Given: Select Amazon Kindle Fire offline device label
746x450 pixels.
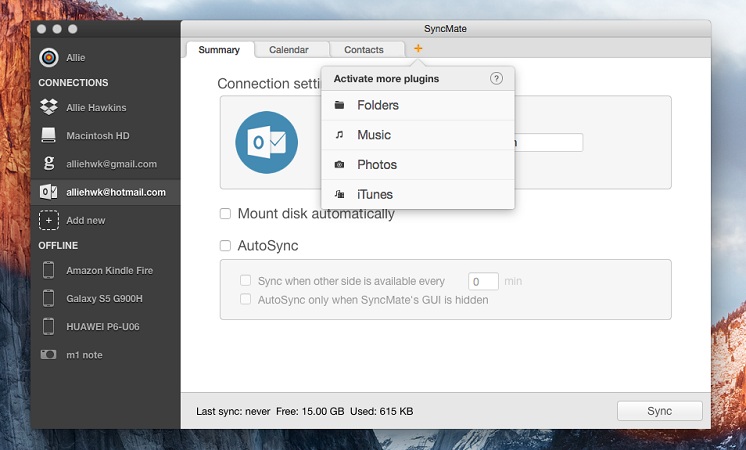Looking at the screenshot, I should coord(109,270).
